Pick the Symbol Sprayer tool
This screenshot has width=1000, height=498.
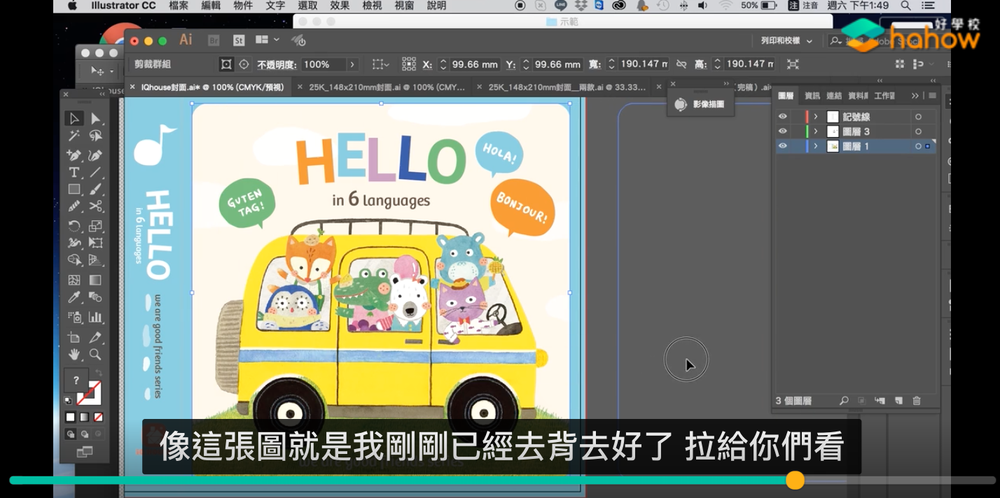(74, 317)
